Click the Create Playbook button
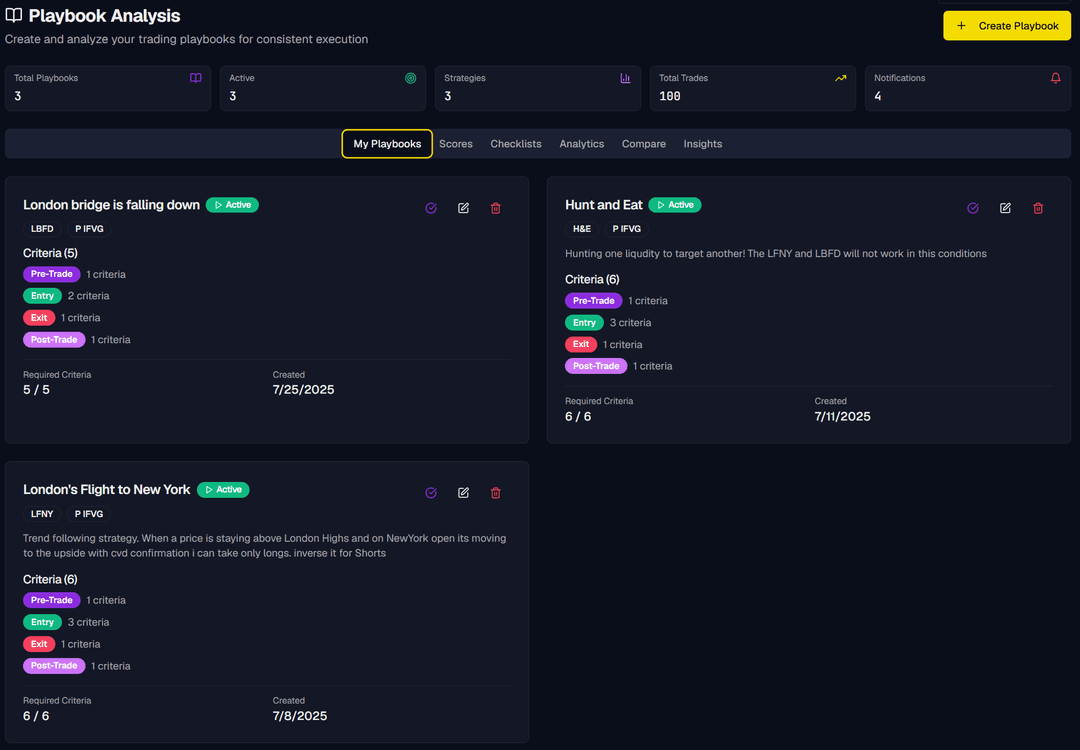The height and width of the screenshot is (750, 1080). click(x=1006, y=25)
